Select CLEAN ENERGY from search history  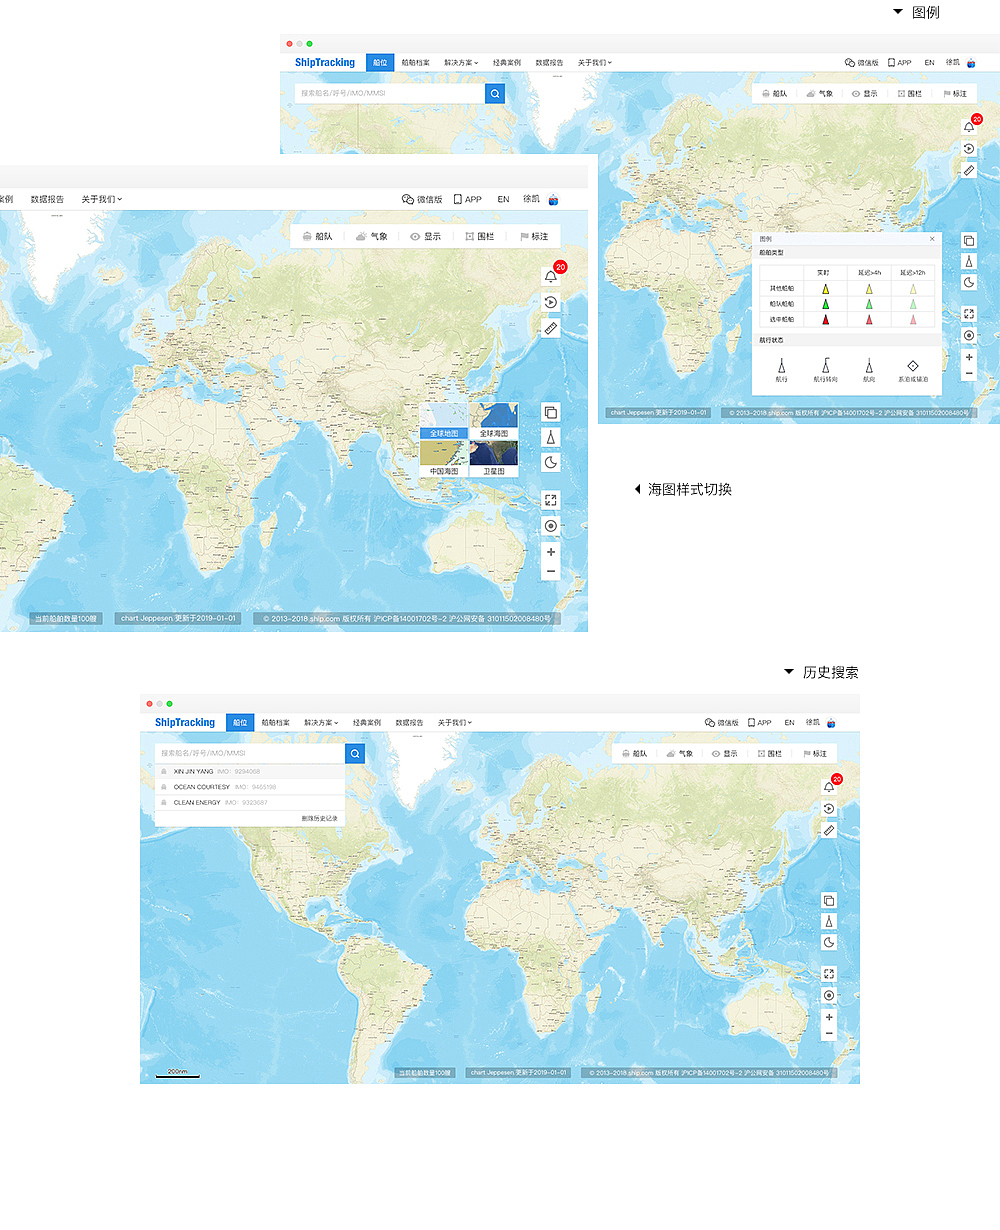click(x=250, y=802)
